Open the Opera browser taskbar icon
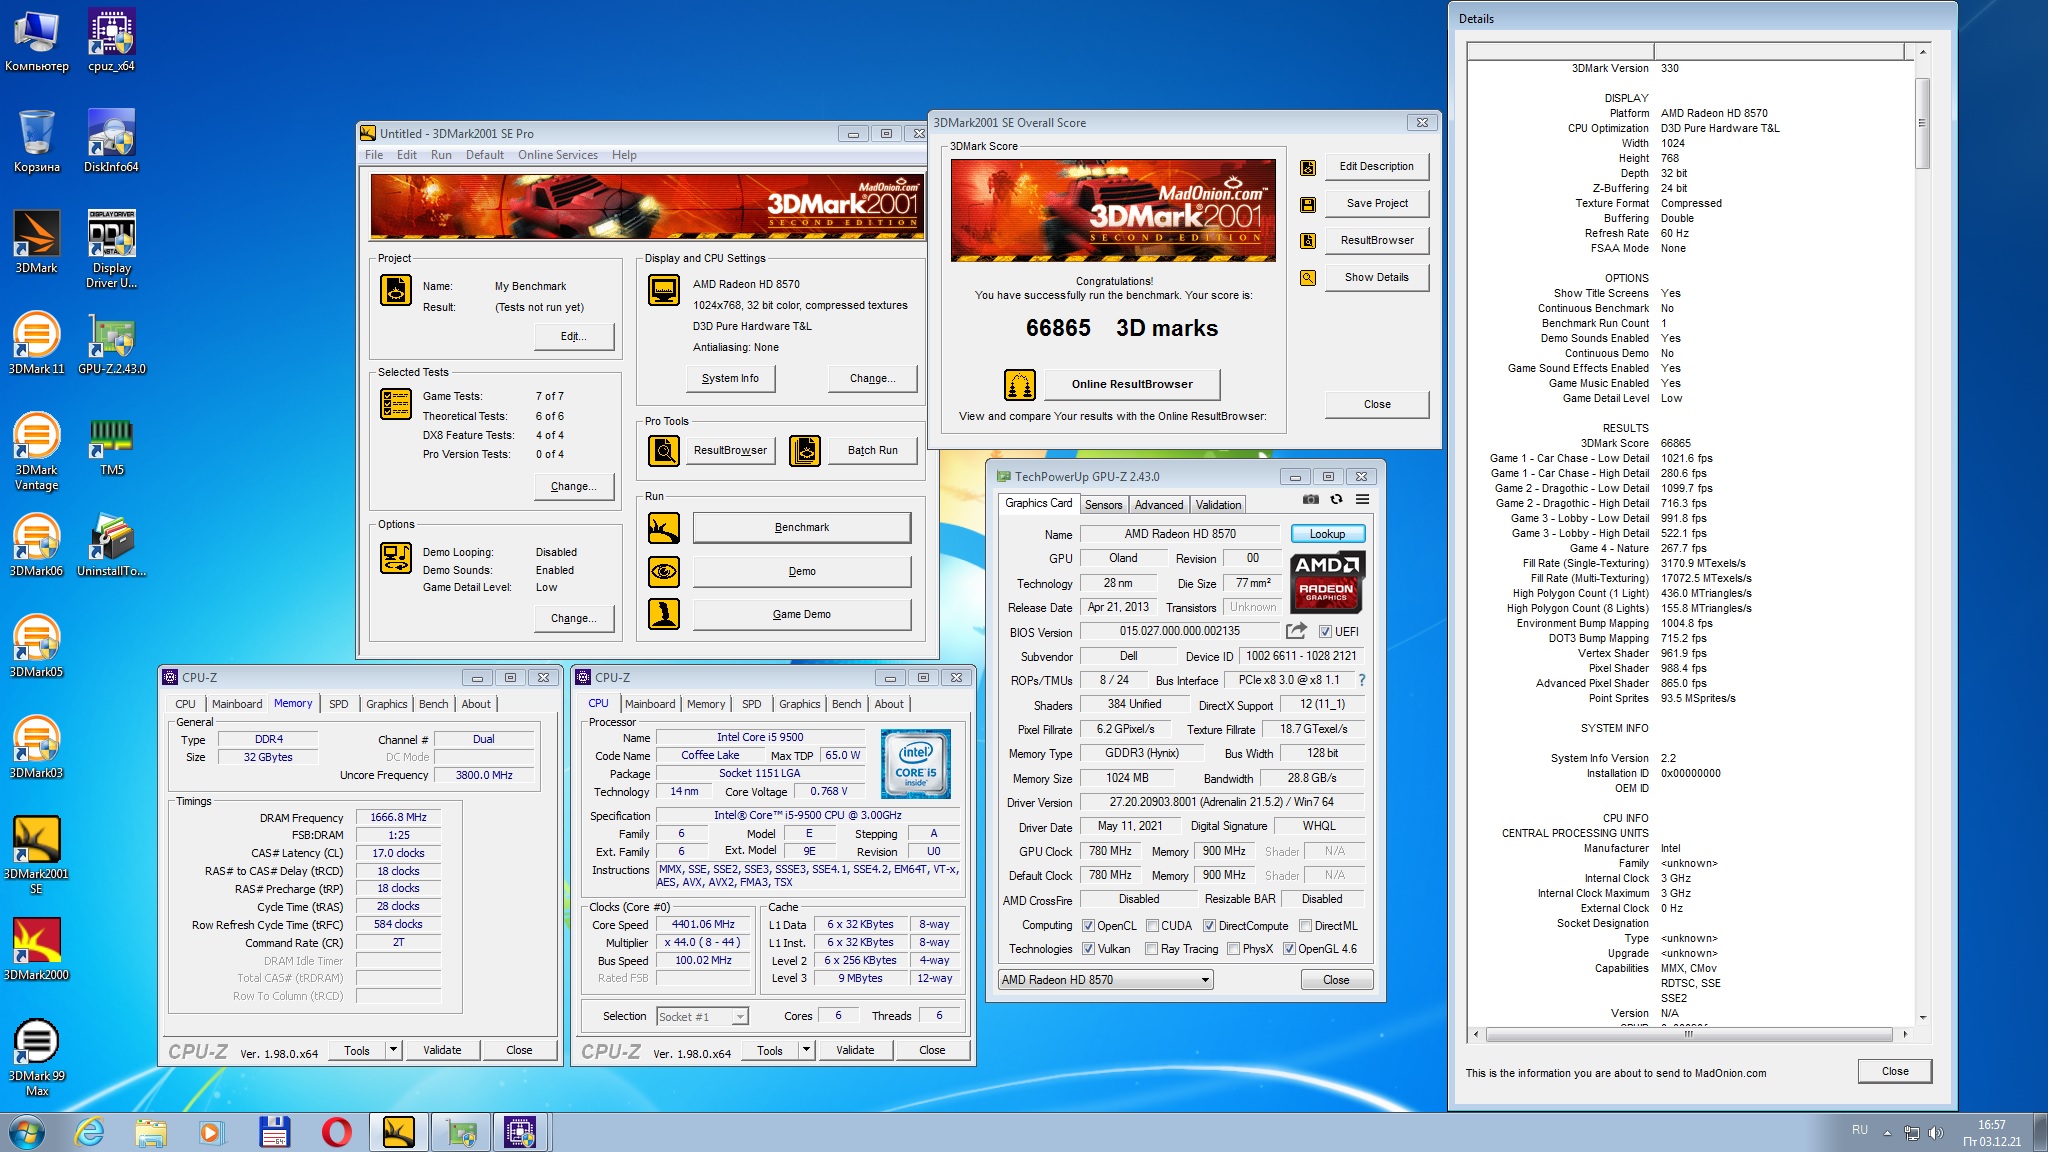 [x=337, y=1133]
